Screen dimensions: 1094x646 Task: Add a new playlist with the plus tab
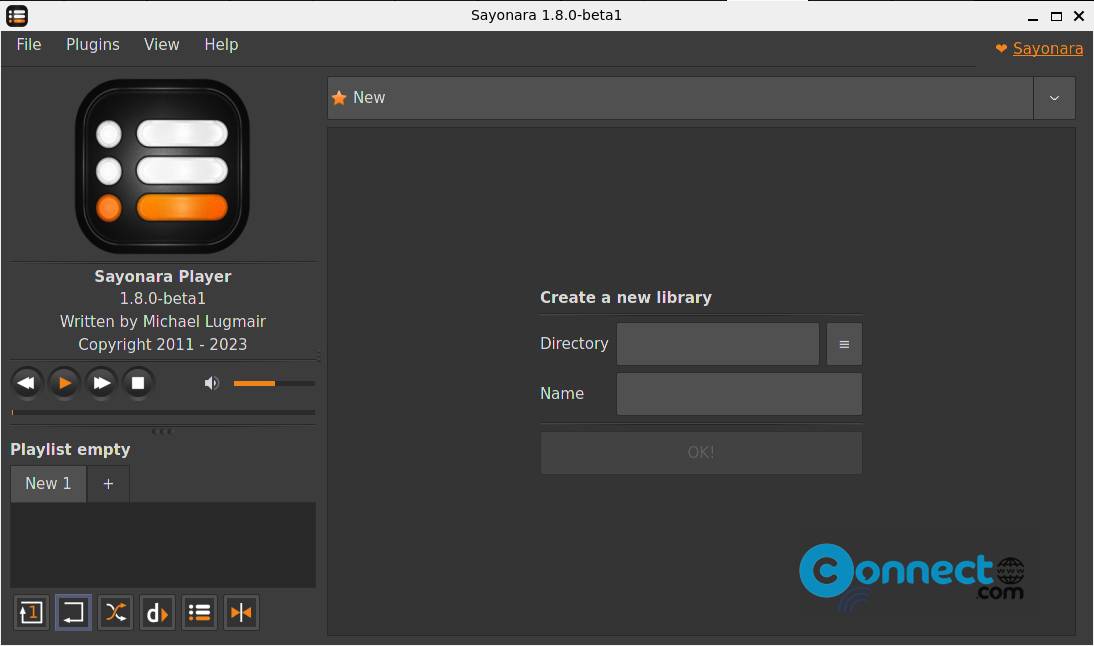coord(108,483)
